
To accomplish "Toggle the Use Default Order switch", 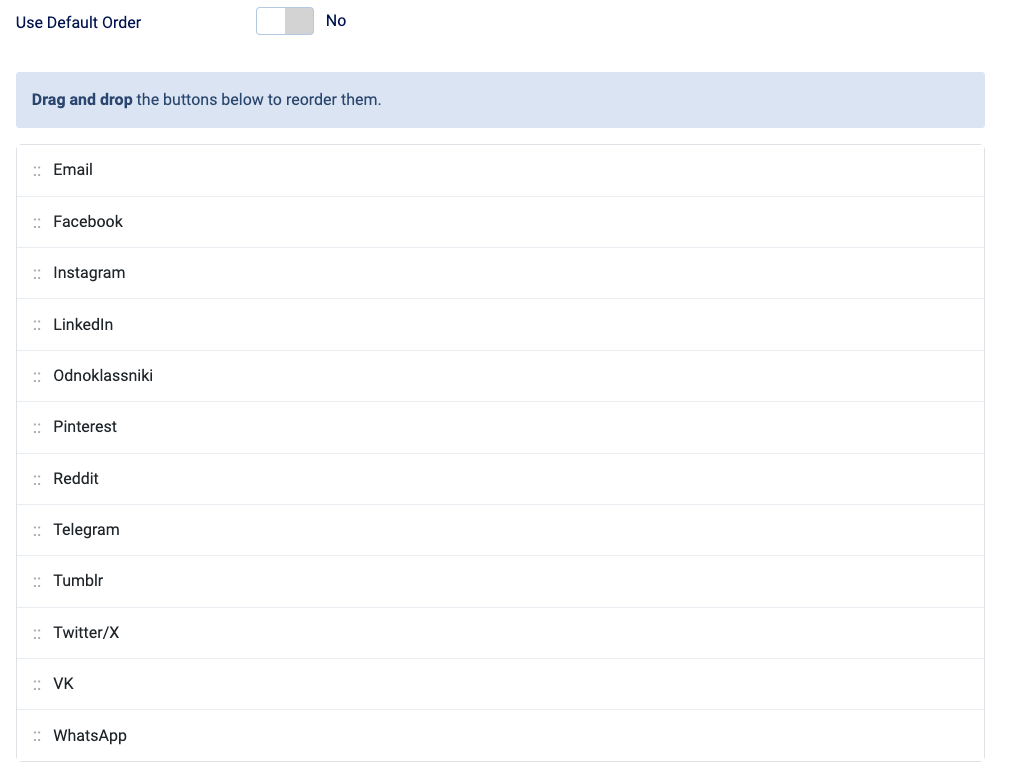I will click(285, 21).
